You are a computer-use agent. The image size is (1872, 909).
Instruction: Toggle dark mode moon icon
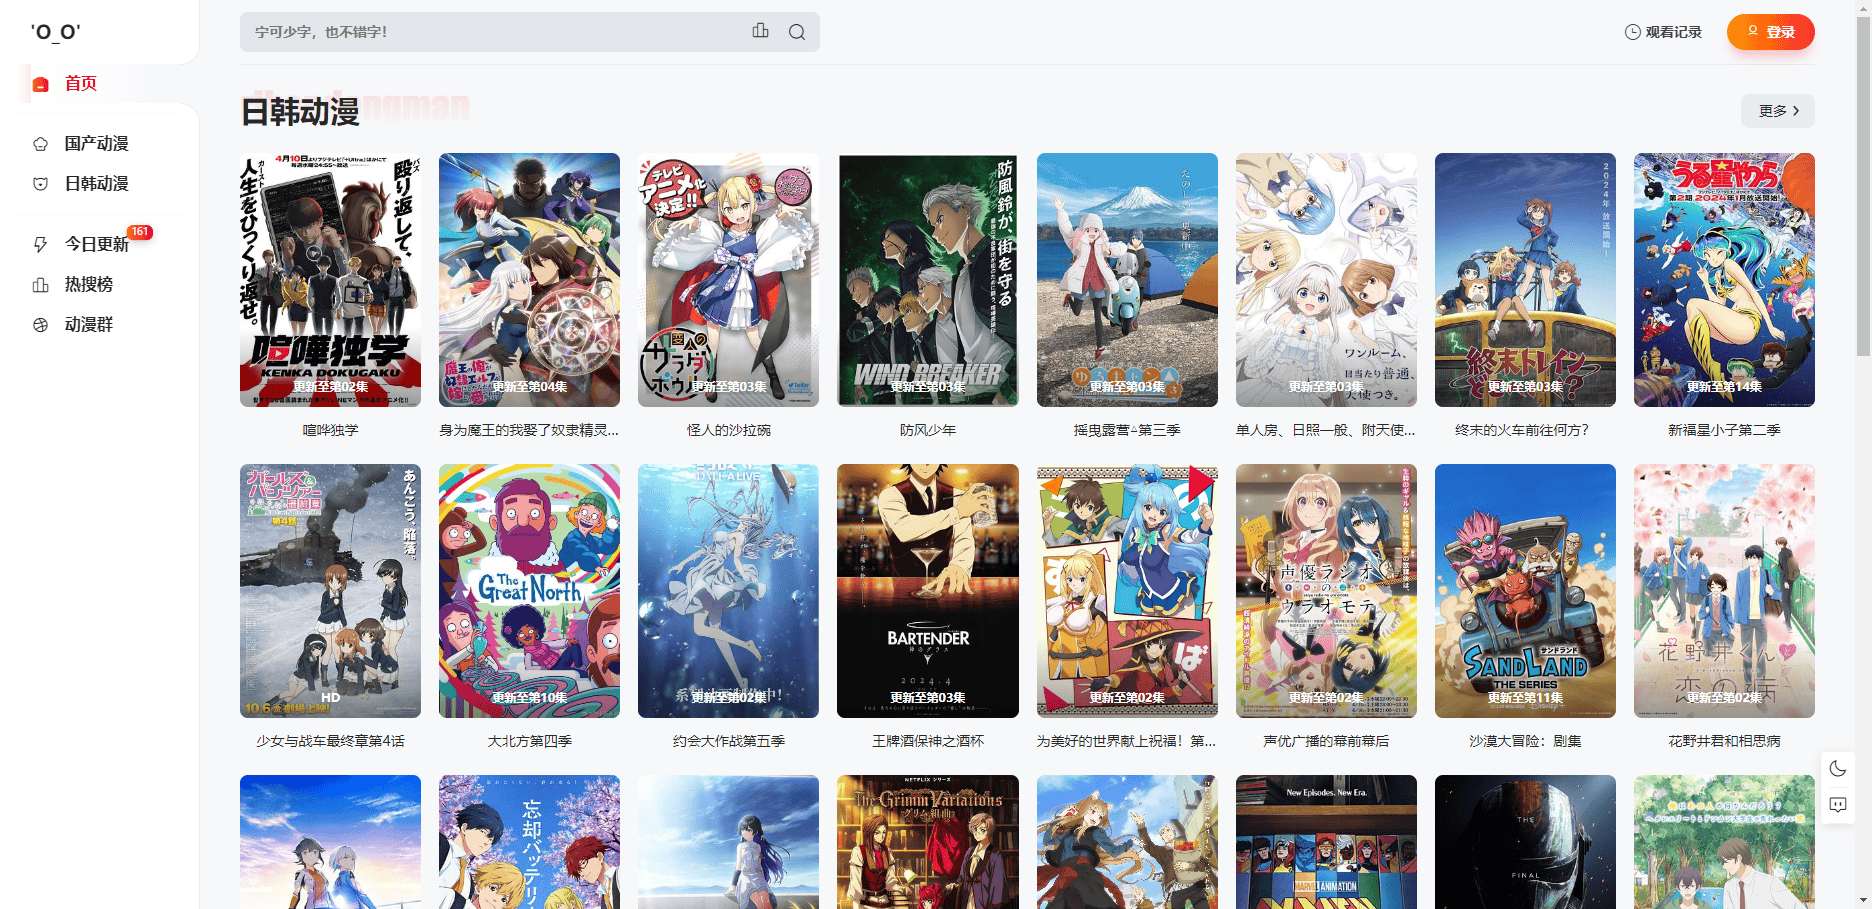1838,768
